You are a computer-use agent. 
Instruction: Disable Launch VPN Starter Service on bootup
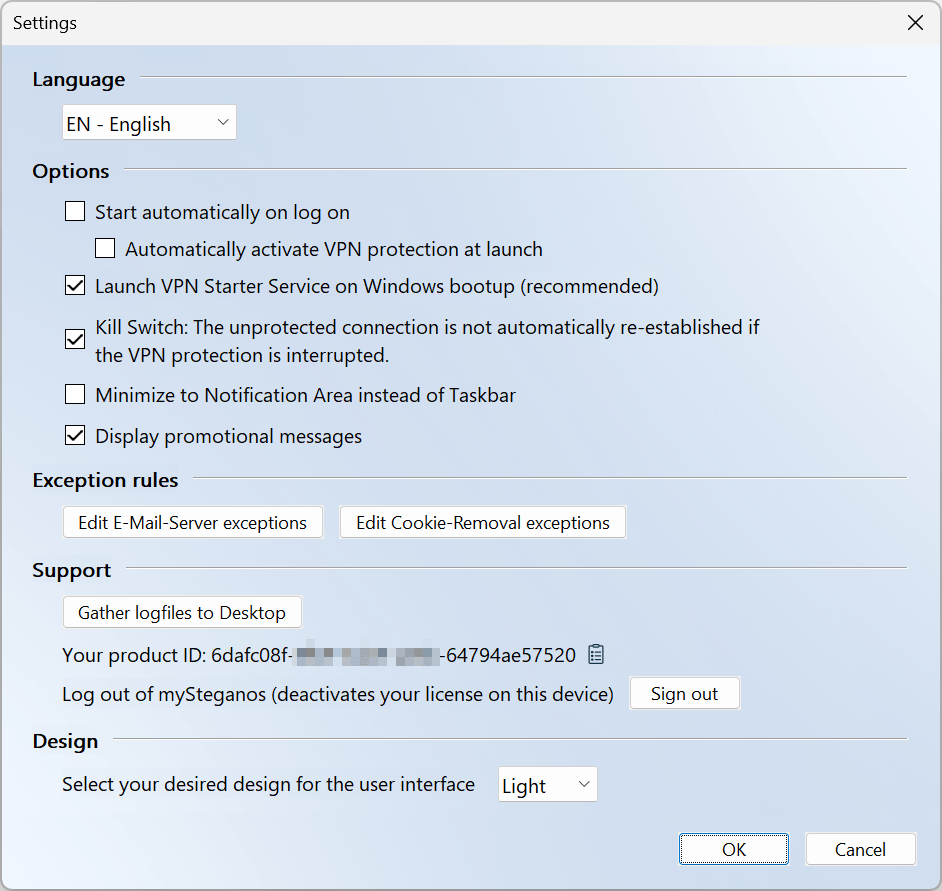(x=75, y=285)
